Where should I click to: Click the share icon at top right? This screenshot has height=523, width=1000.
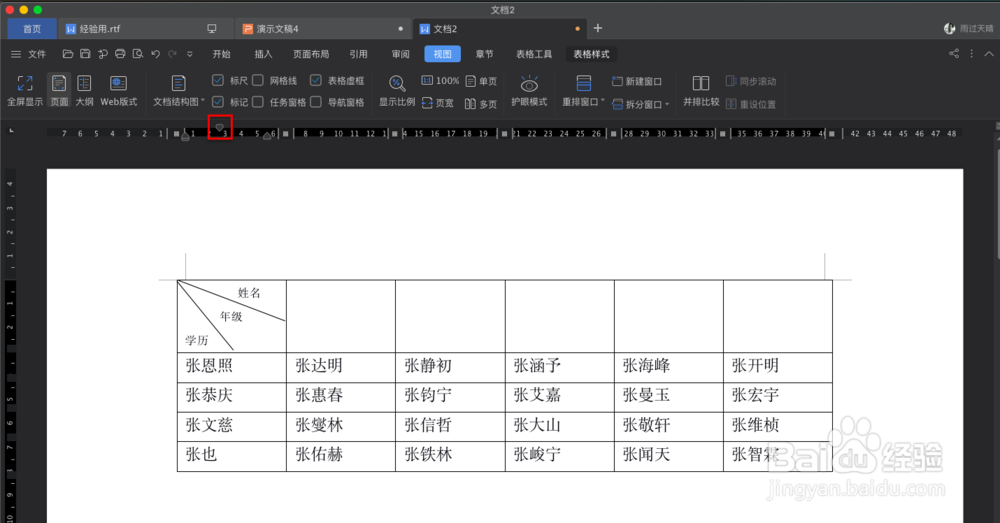954,54
